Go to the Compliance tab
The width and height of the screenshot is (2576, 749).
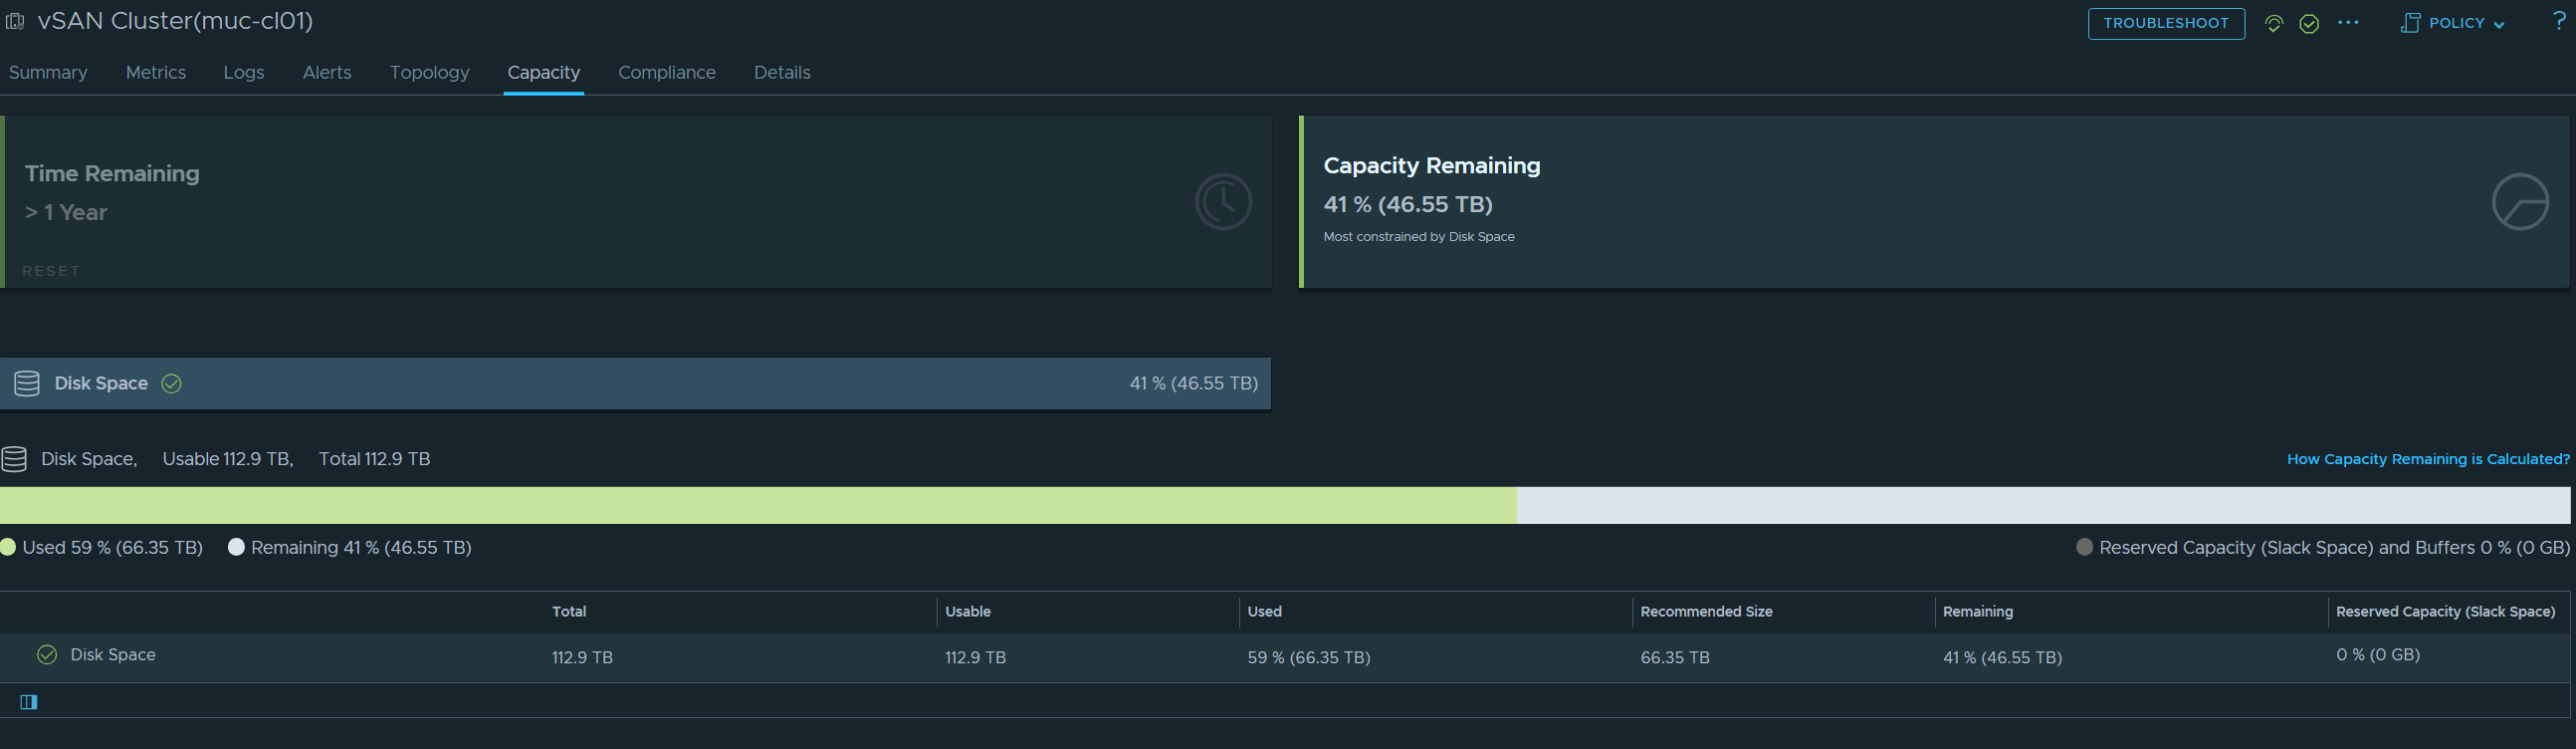click(666, 73)
